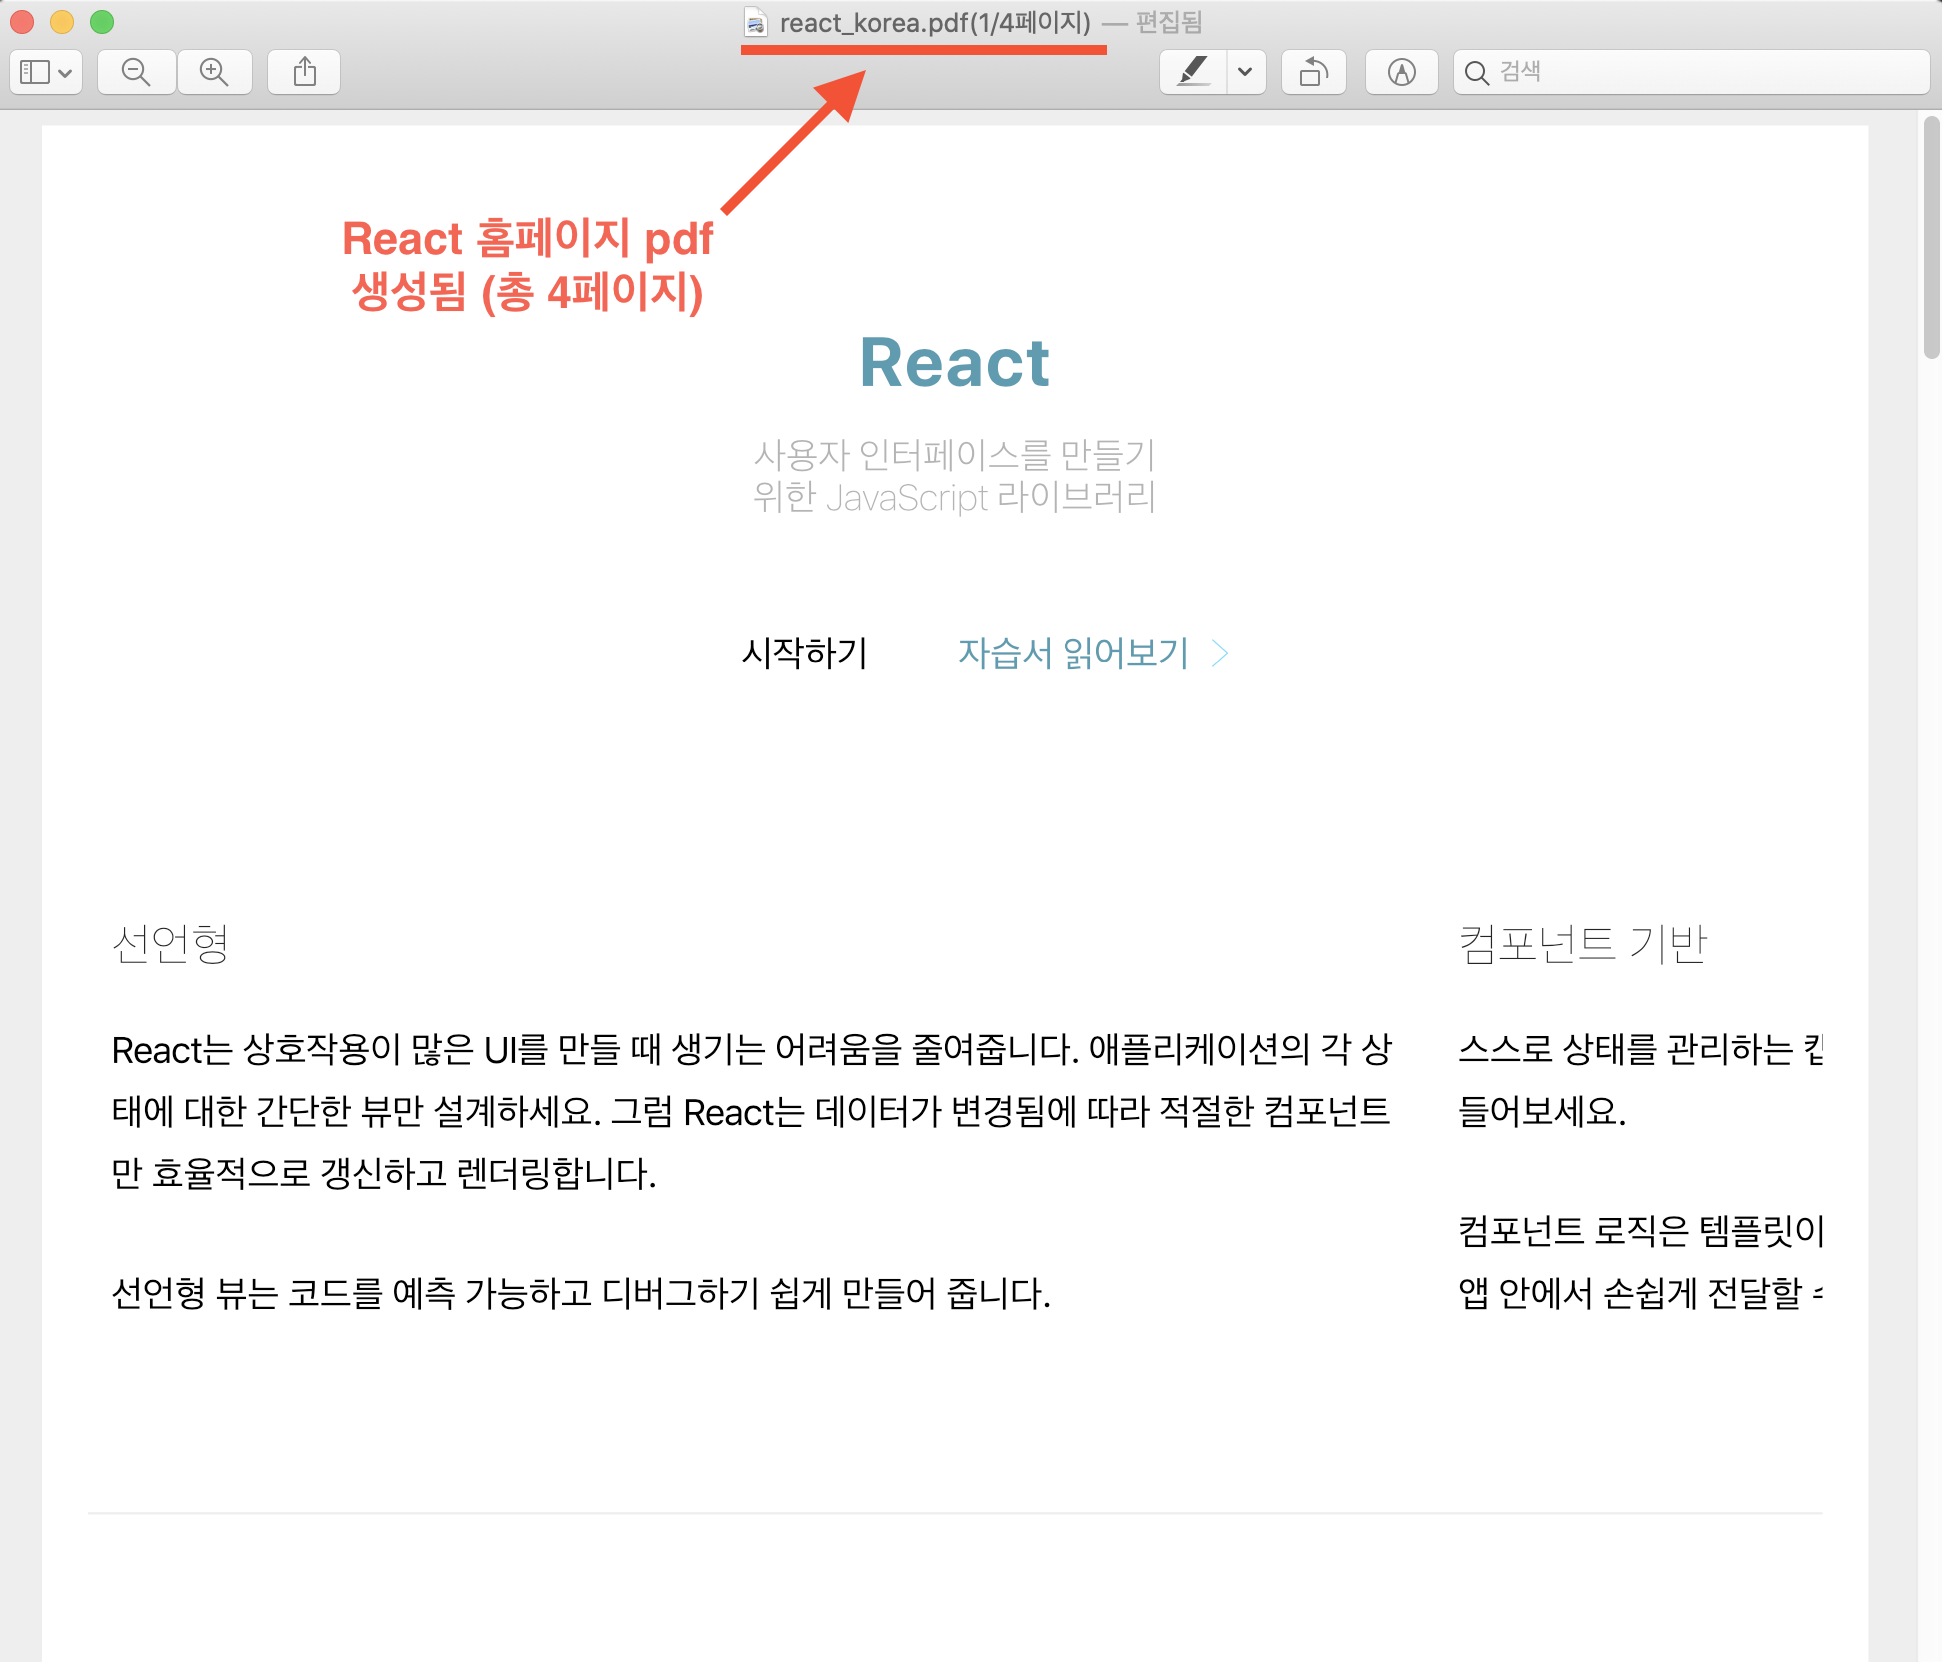The image size is (1942, 1662).
Task: Click the paragraph starting 선언형 뷰는 코드를
Action: [581, 1293]
